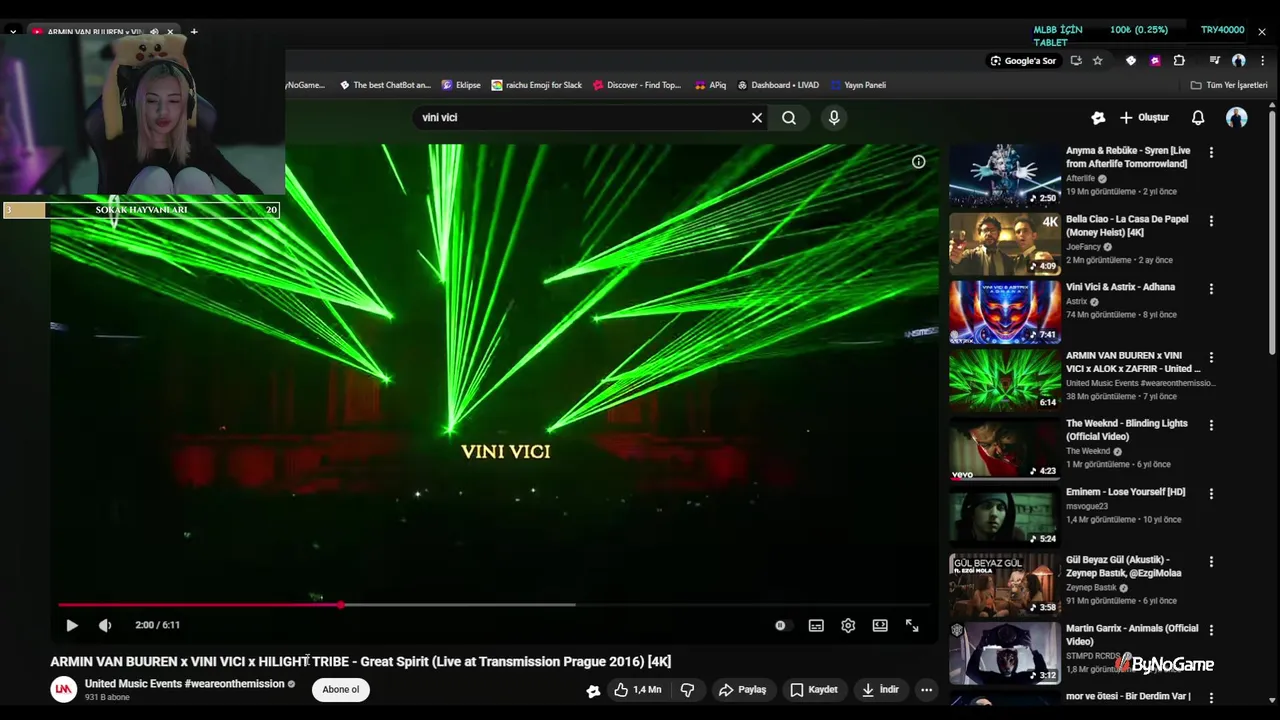Click Google'a Sor in the address bar
This screenshot has height=720, width=1280.
pos(1023,61)
